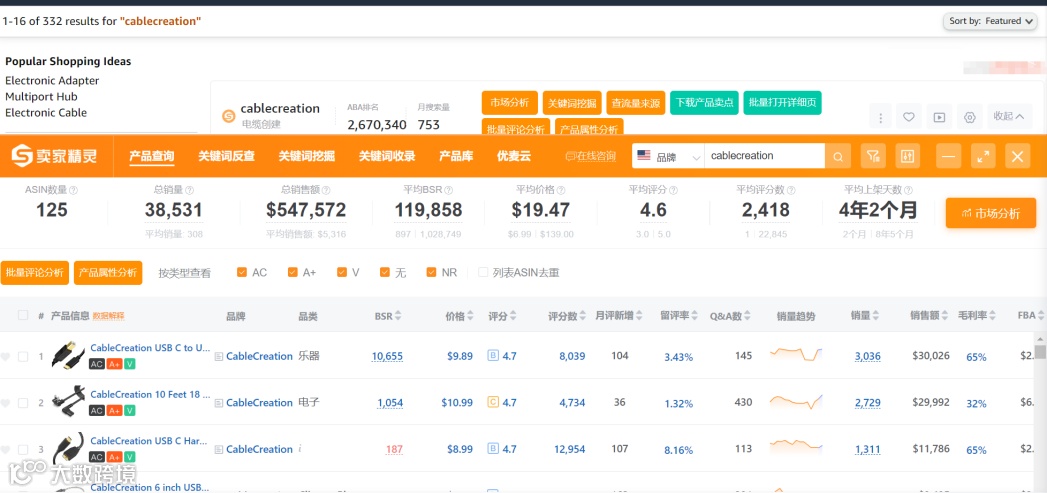Screen dimensions: 1047x493
Task: Click the heart icon on row 1
Action: (5, 357)
